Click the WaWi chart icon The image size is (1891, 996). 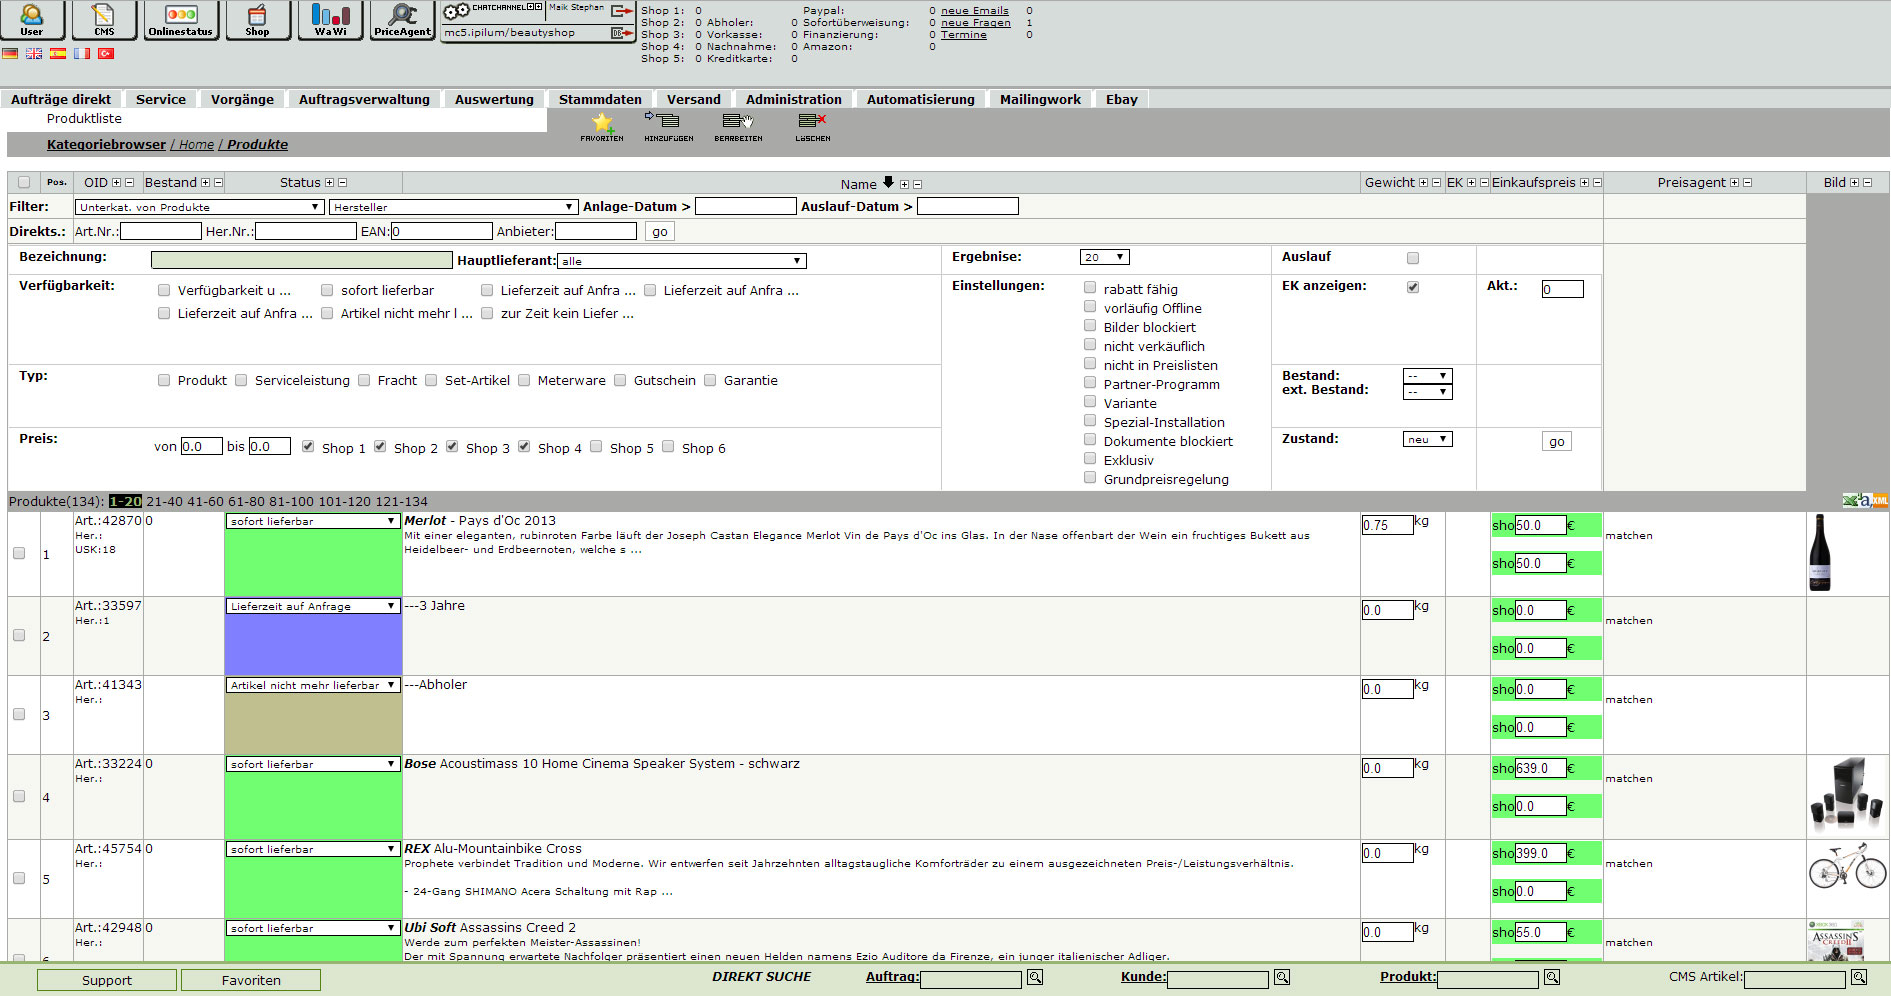click(330, 19)
